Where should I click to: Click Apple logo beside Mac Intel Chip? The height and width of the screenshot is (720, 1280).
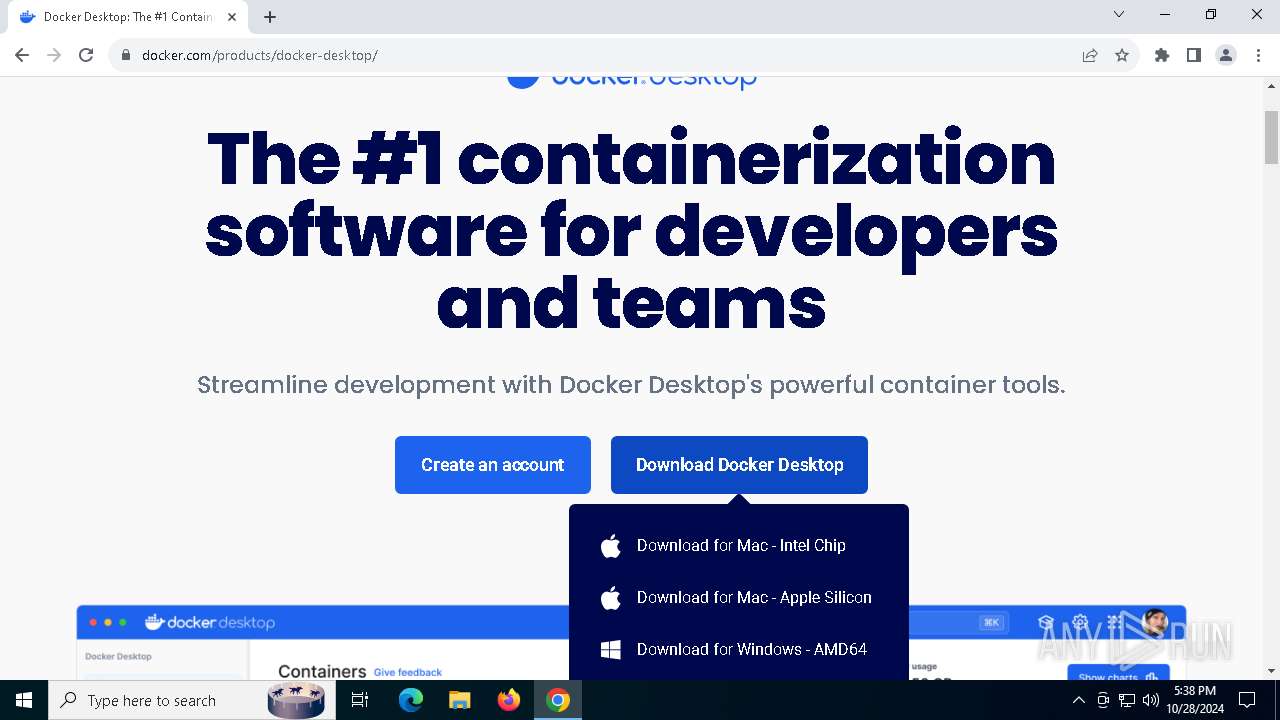611,545
